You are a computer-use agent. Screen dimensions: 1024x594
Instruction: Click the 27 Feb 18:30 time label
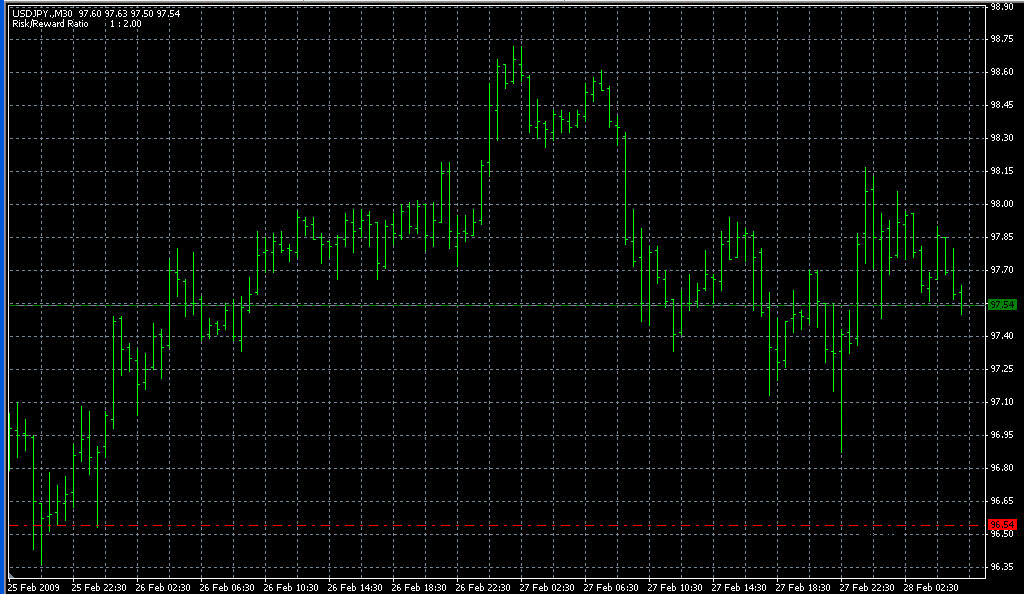(803, 587)
